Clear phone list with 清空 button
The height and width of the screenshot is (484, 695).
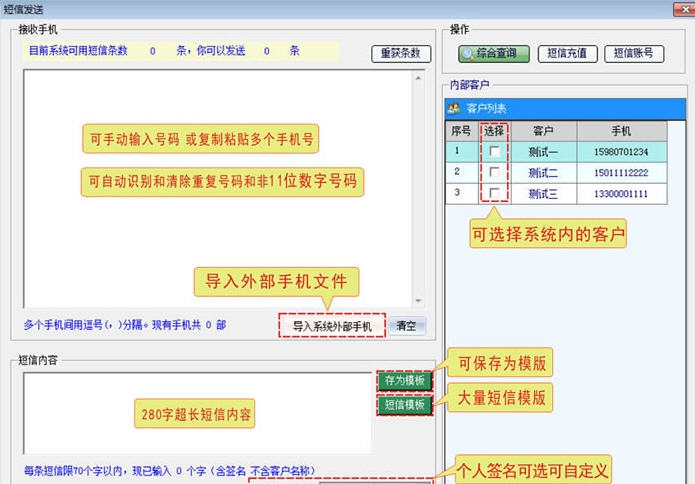pos(407,326)
